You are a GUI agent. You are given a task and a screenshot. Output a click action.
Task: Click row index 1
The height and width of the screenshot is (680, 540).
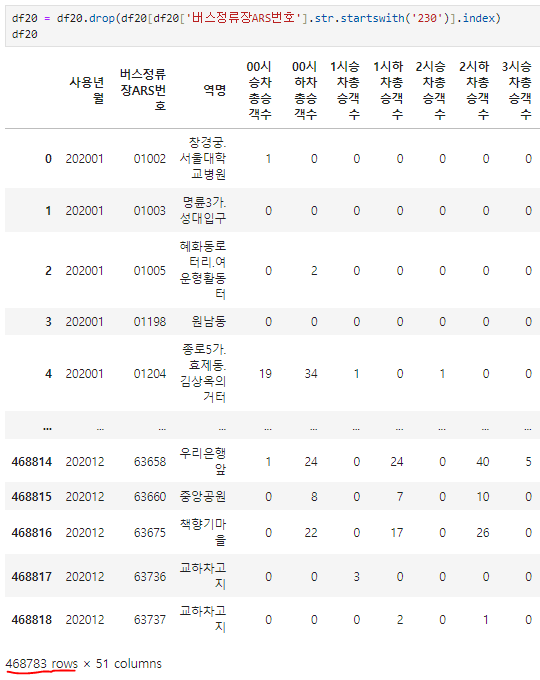[x=48, y=211]
